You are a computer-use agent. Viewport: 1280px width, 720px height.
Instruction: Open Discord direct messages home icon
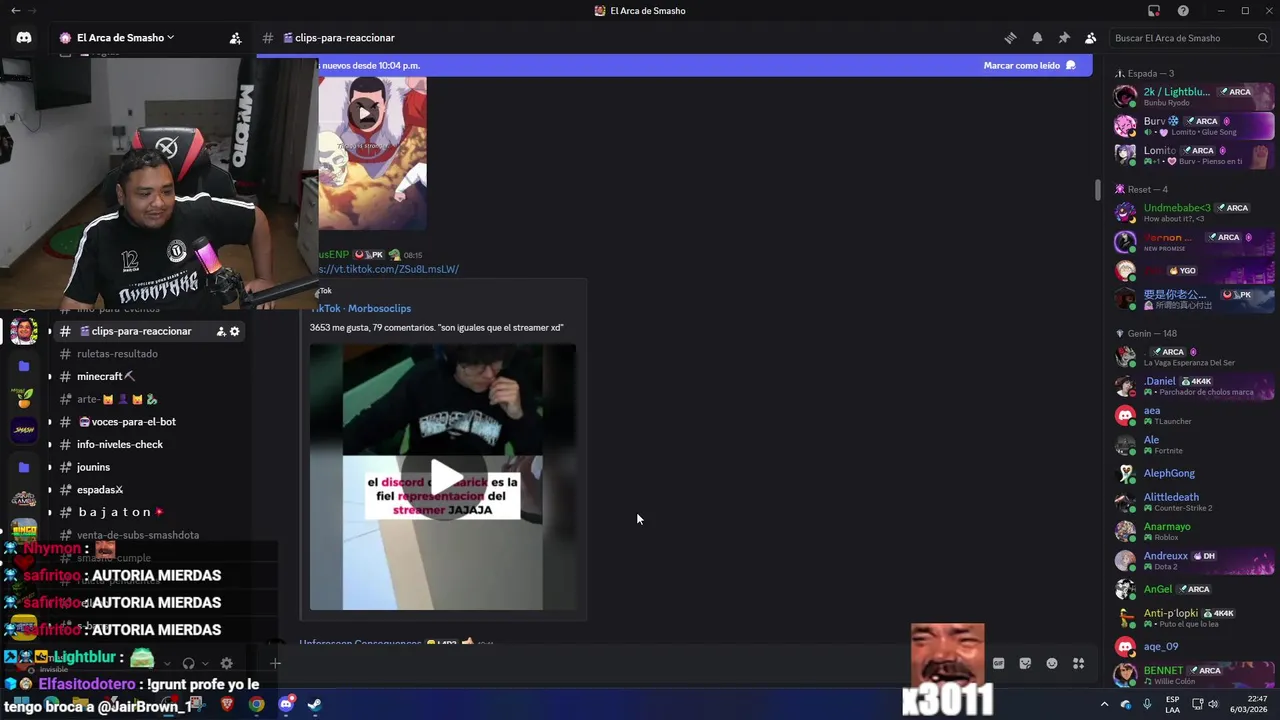[24, 38]
